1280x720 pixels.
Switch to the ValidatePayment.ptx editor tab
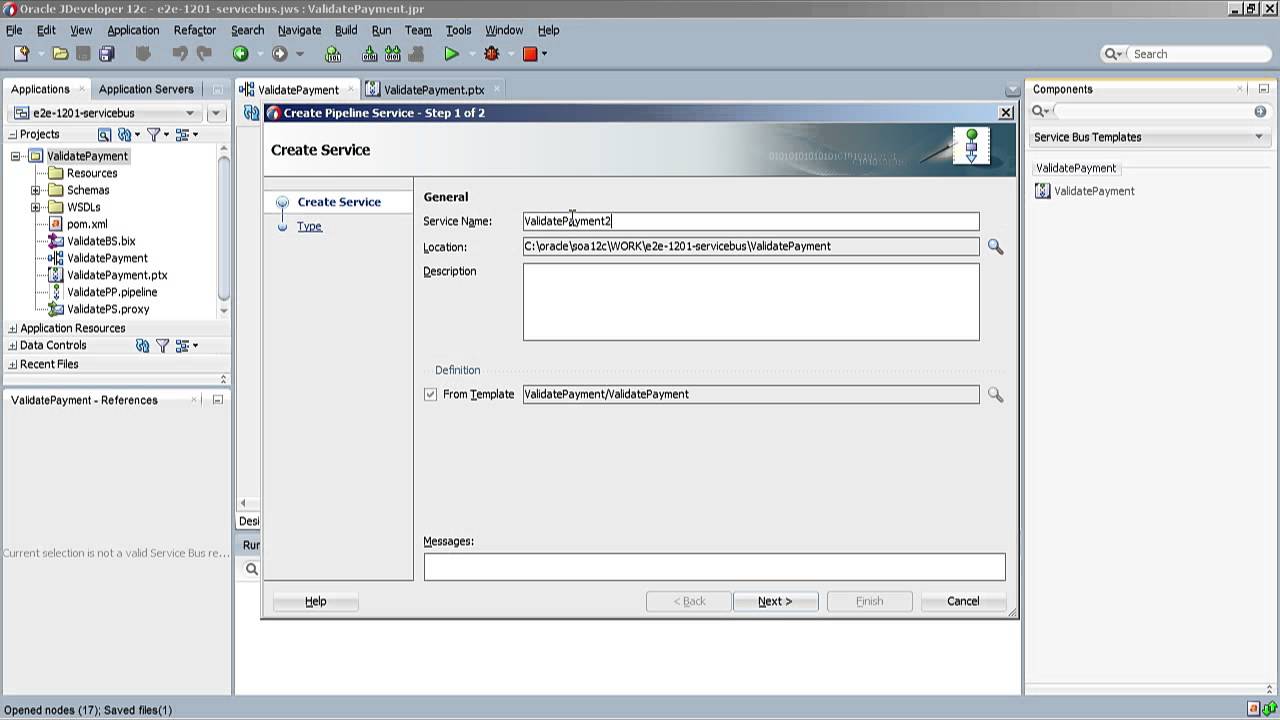tap(434, 89)
